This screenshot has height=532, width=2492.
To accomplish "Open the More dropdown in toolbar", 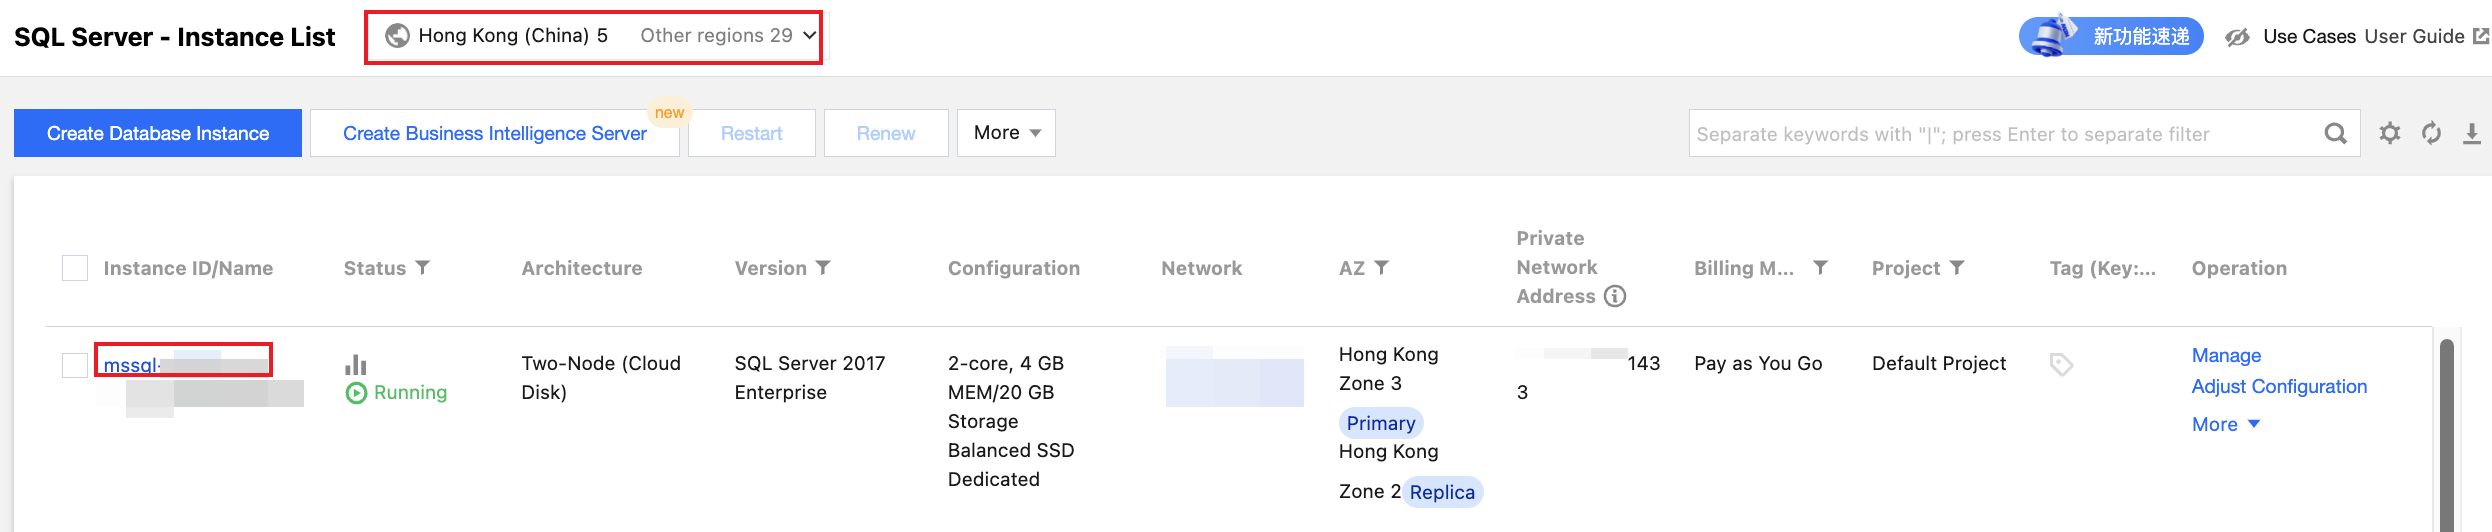I will pyautogui.click(x=1006, y=133).
